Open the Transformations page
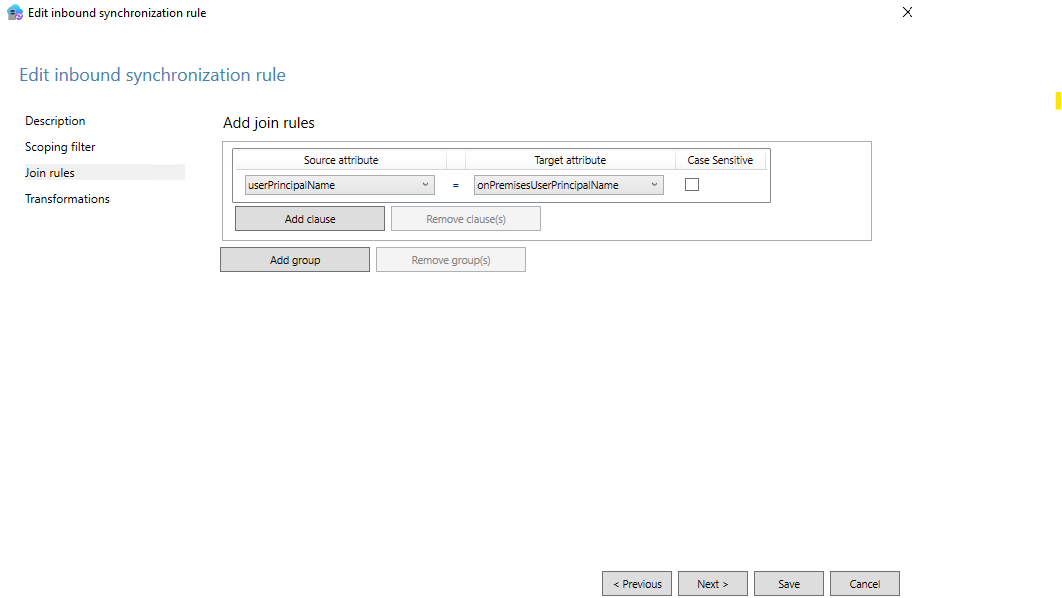The height and width of the screenshot is (598, 1062). pos(67,198)
